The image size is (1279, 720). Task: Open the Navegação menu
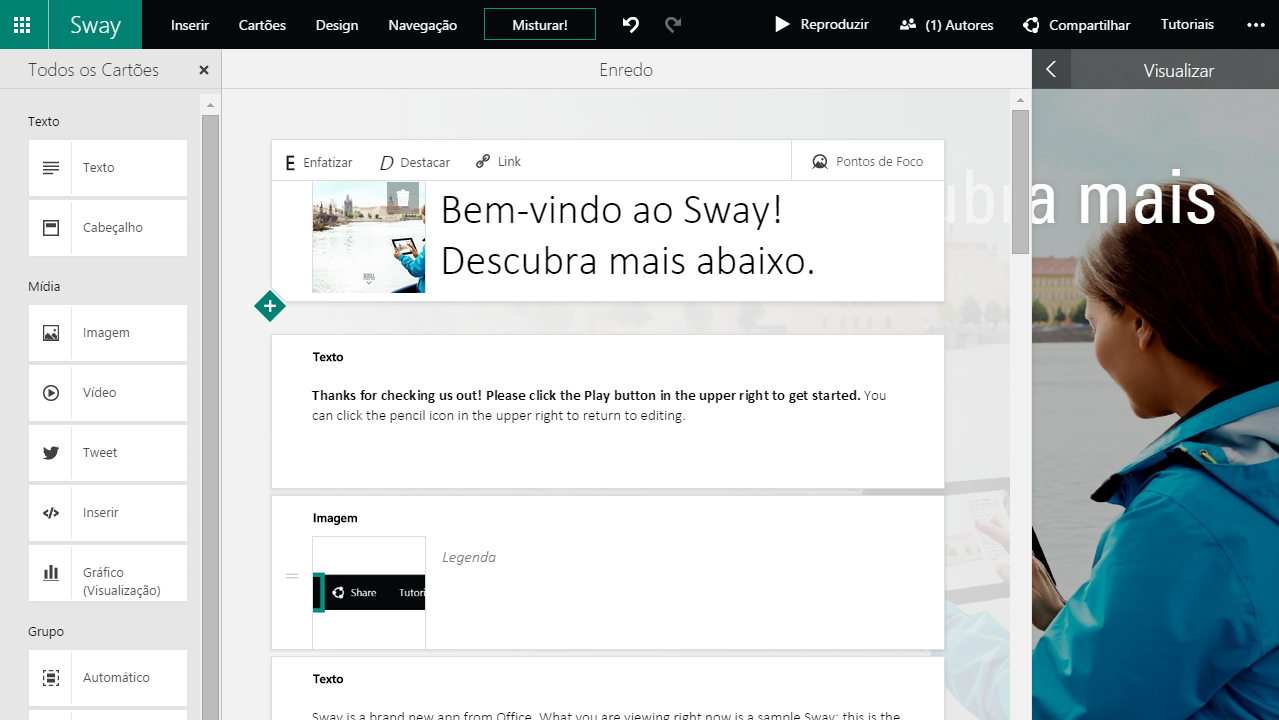click(423, 25)
